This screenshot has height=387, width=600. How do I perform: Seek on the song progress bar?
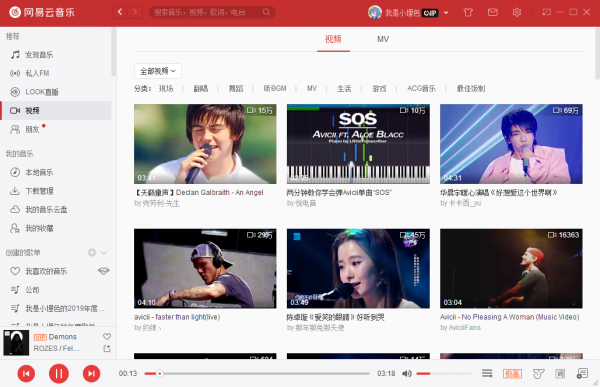[x=257, y=374]
